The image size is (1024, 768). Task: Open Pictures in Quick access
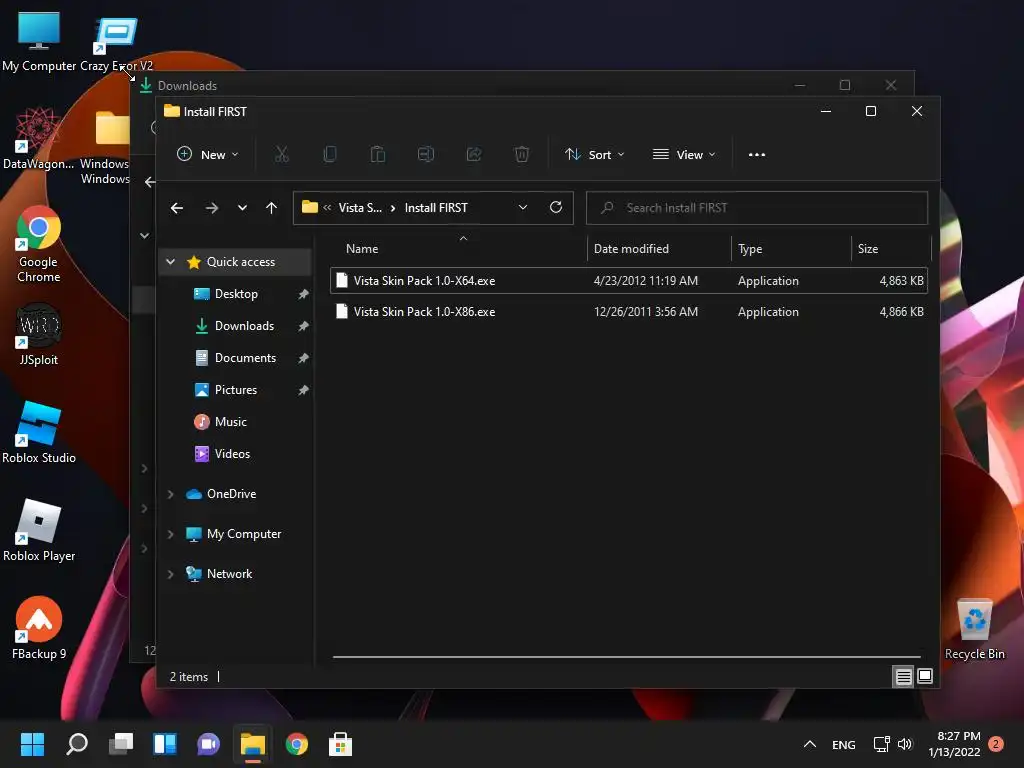(x=235, y=390)
